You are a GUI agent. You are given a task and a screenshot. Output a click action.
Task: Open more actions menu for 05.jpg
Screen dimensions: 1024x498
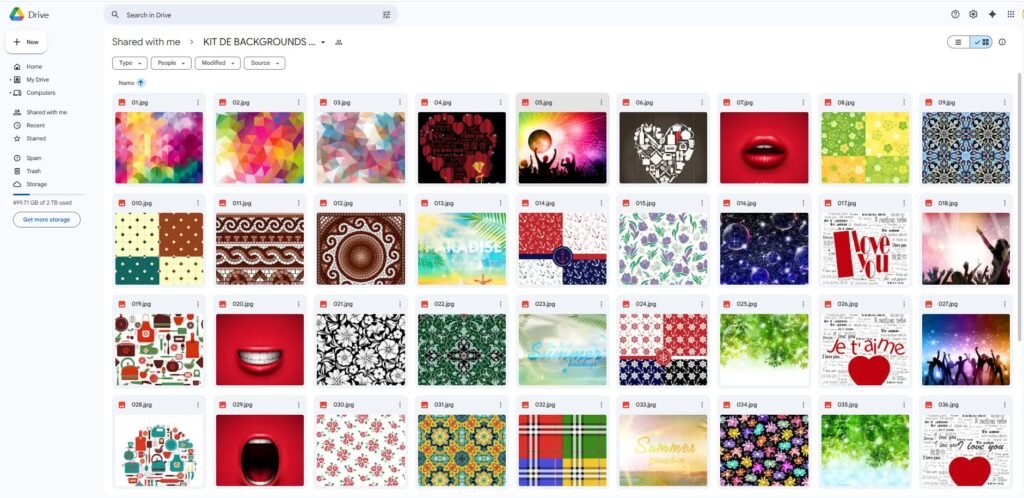[601, 102]
